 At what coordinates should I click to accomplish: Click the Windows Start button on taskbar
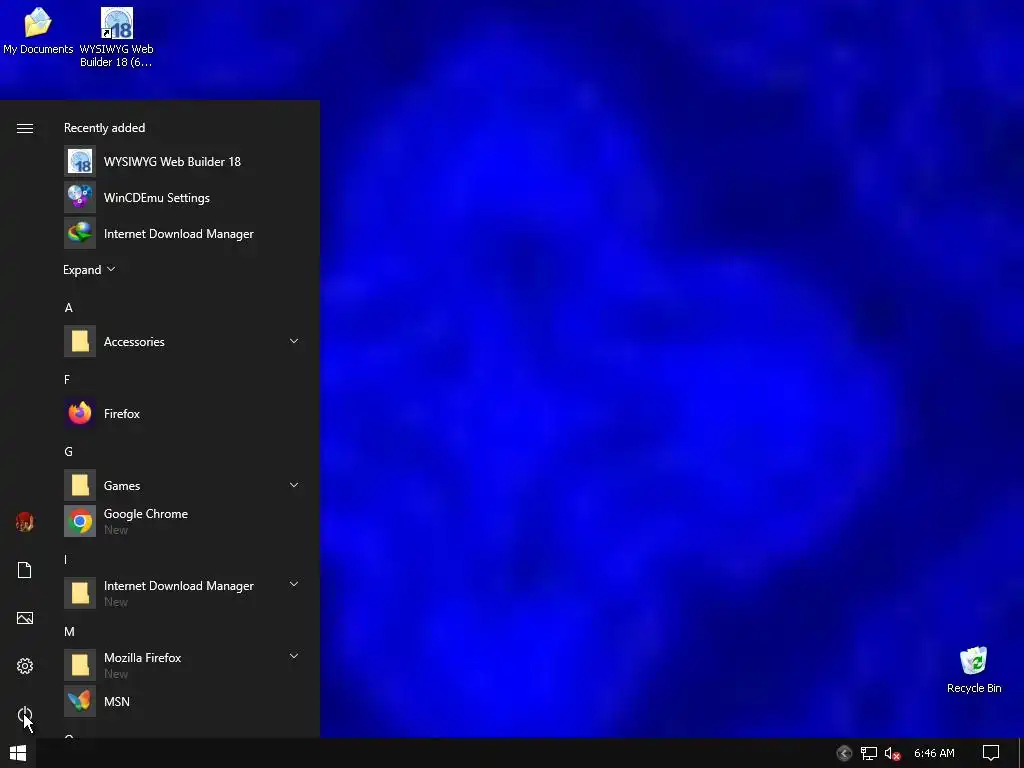click(x=18, y=753)
